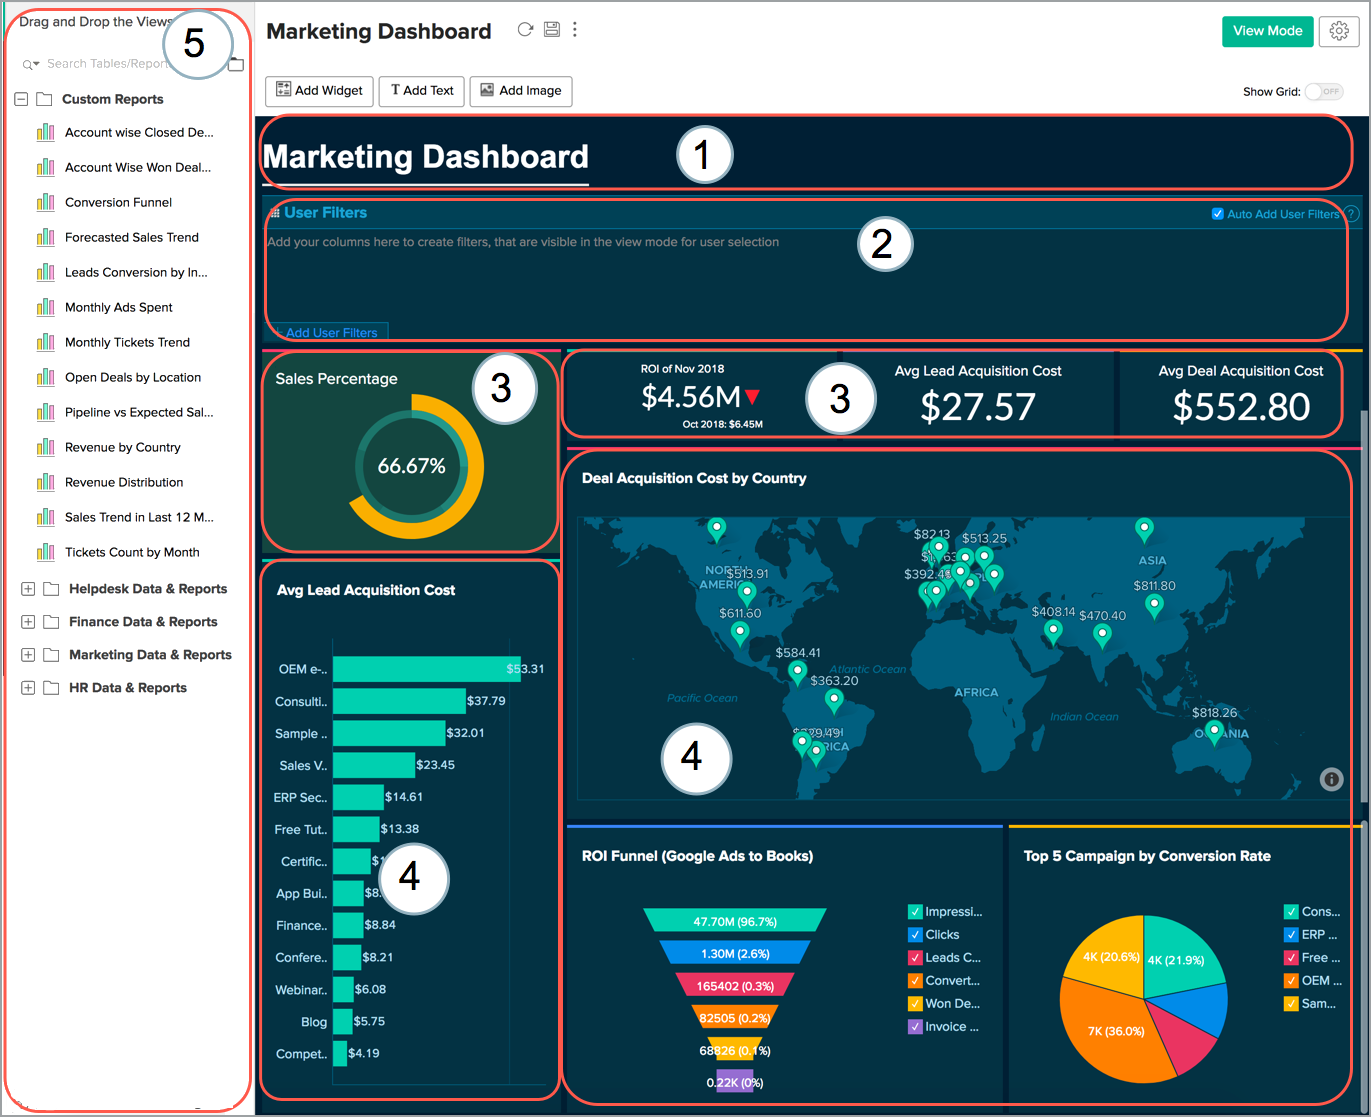The width and height of the screenshot is (1371, 1117).
Task: Expand the HR Data & Reports folder
Action: (x=28, y=688)
